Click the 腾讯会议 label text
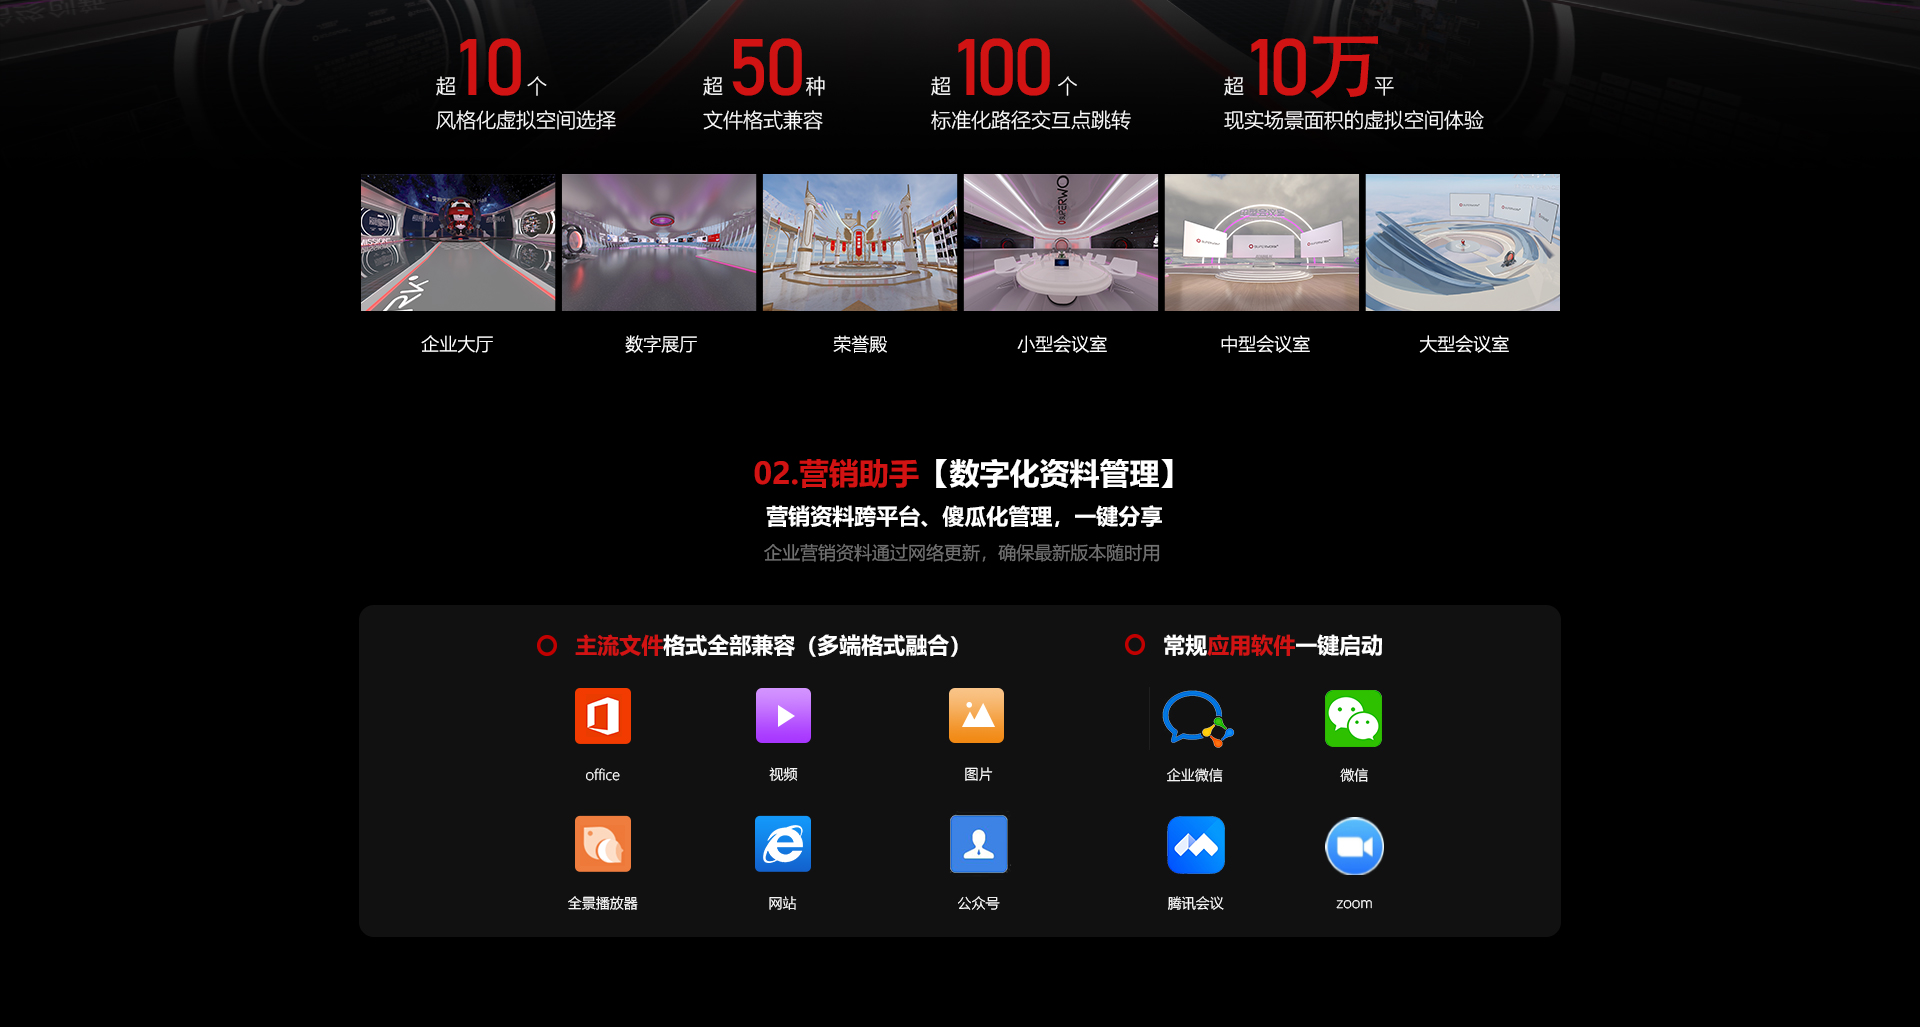 [1195, 903]
